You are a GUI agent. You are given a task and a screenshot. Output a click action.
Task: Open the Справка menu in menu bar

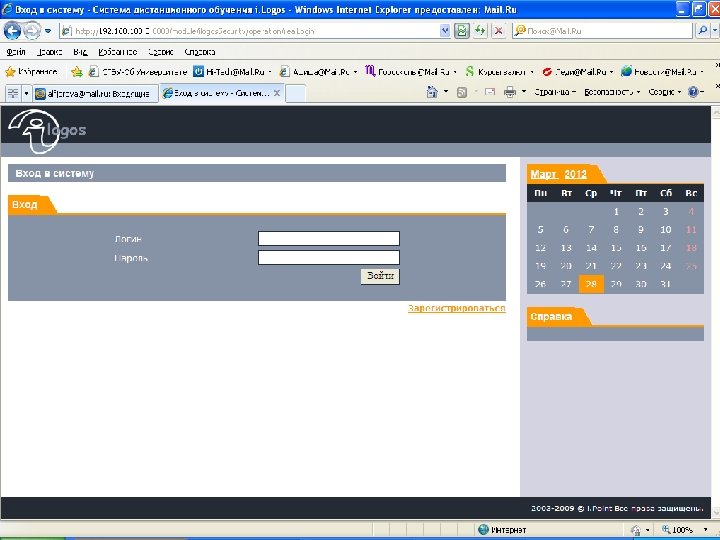(200, 52)
